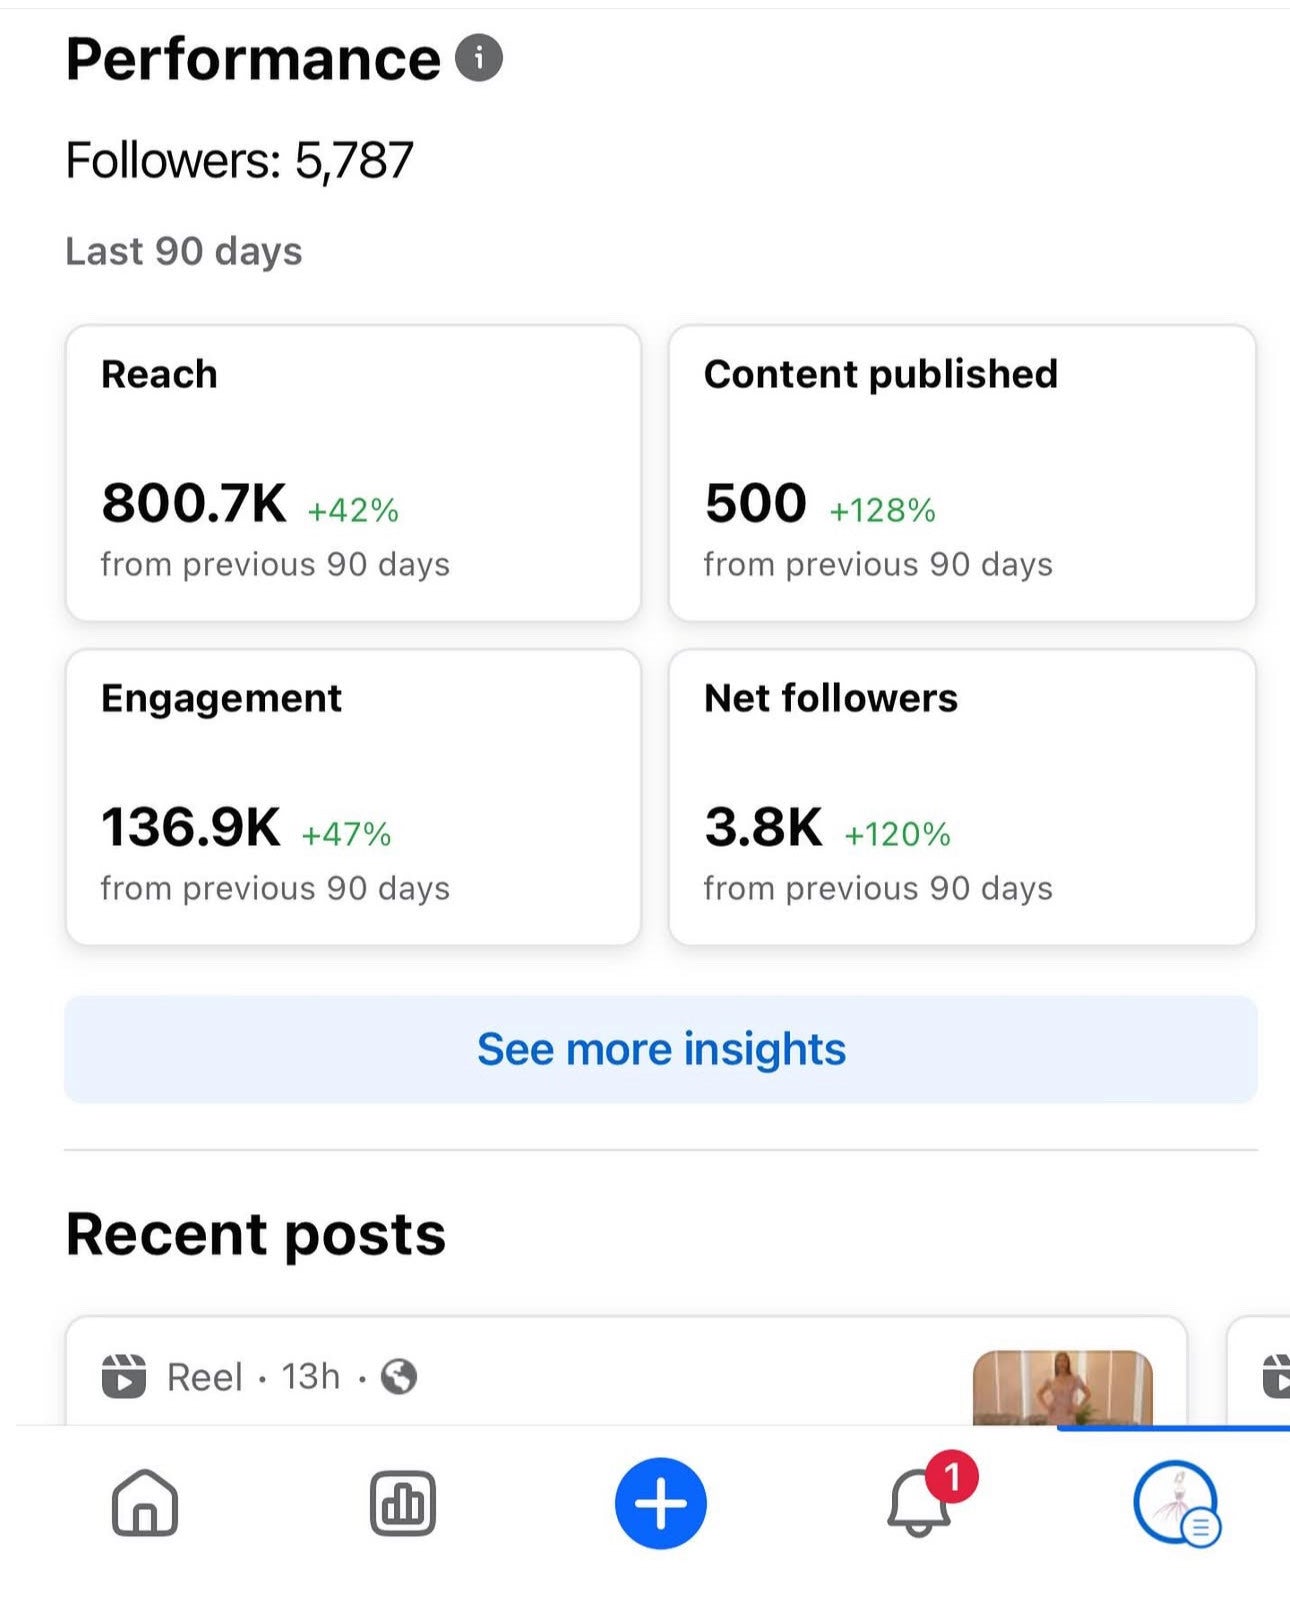Open the profile menu avatar icon
The height and width of the screenshot is (1608, 1290).
pos(1175,1503)
